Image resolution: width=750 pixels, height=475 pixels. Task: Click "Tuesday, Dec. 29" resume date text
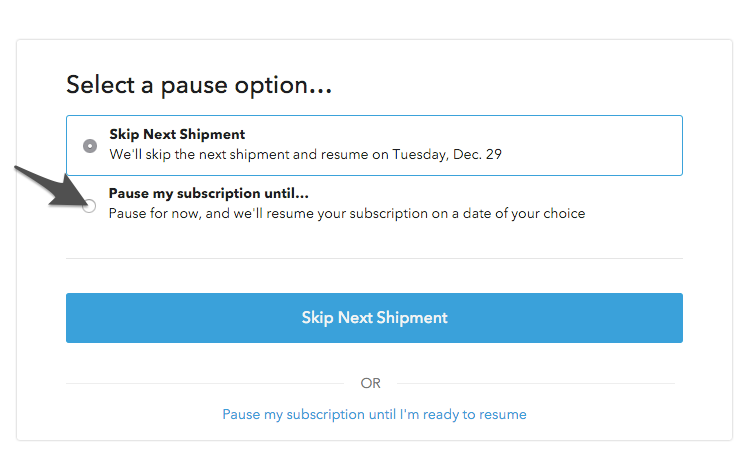[x=447, y=155]
